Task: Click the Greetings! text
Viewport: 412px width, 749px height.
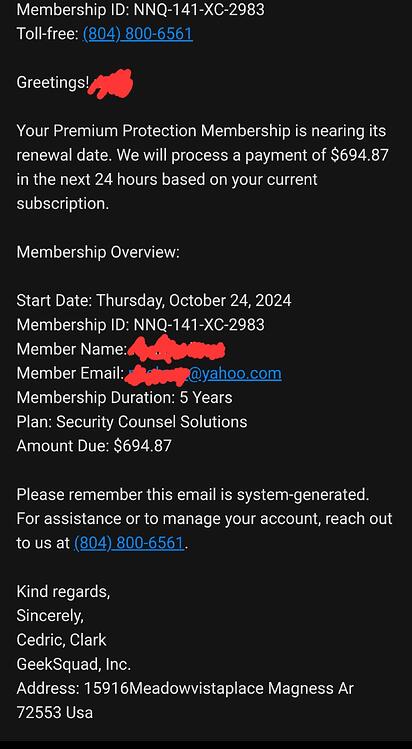Action: coord(53,82)
